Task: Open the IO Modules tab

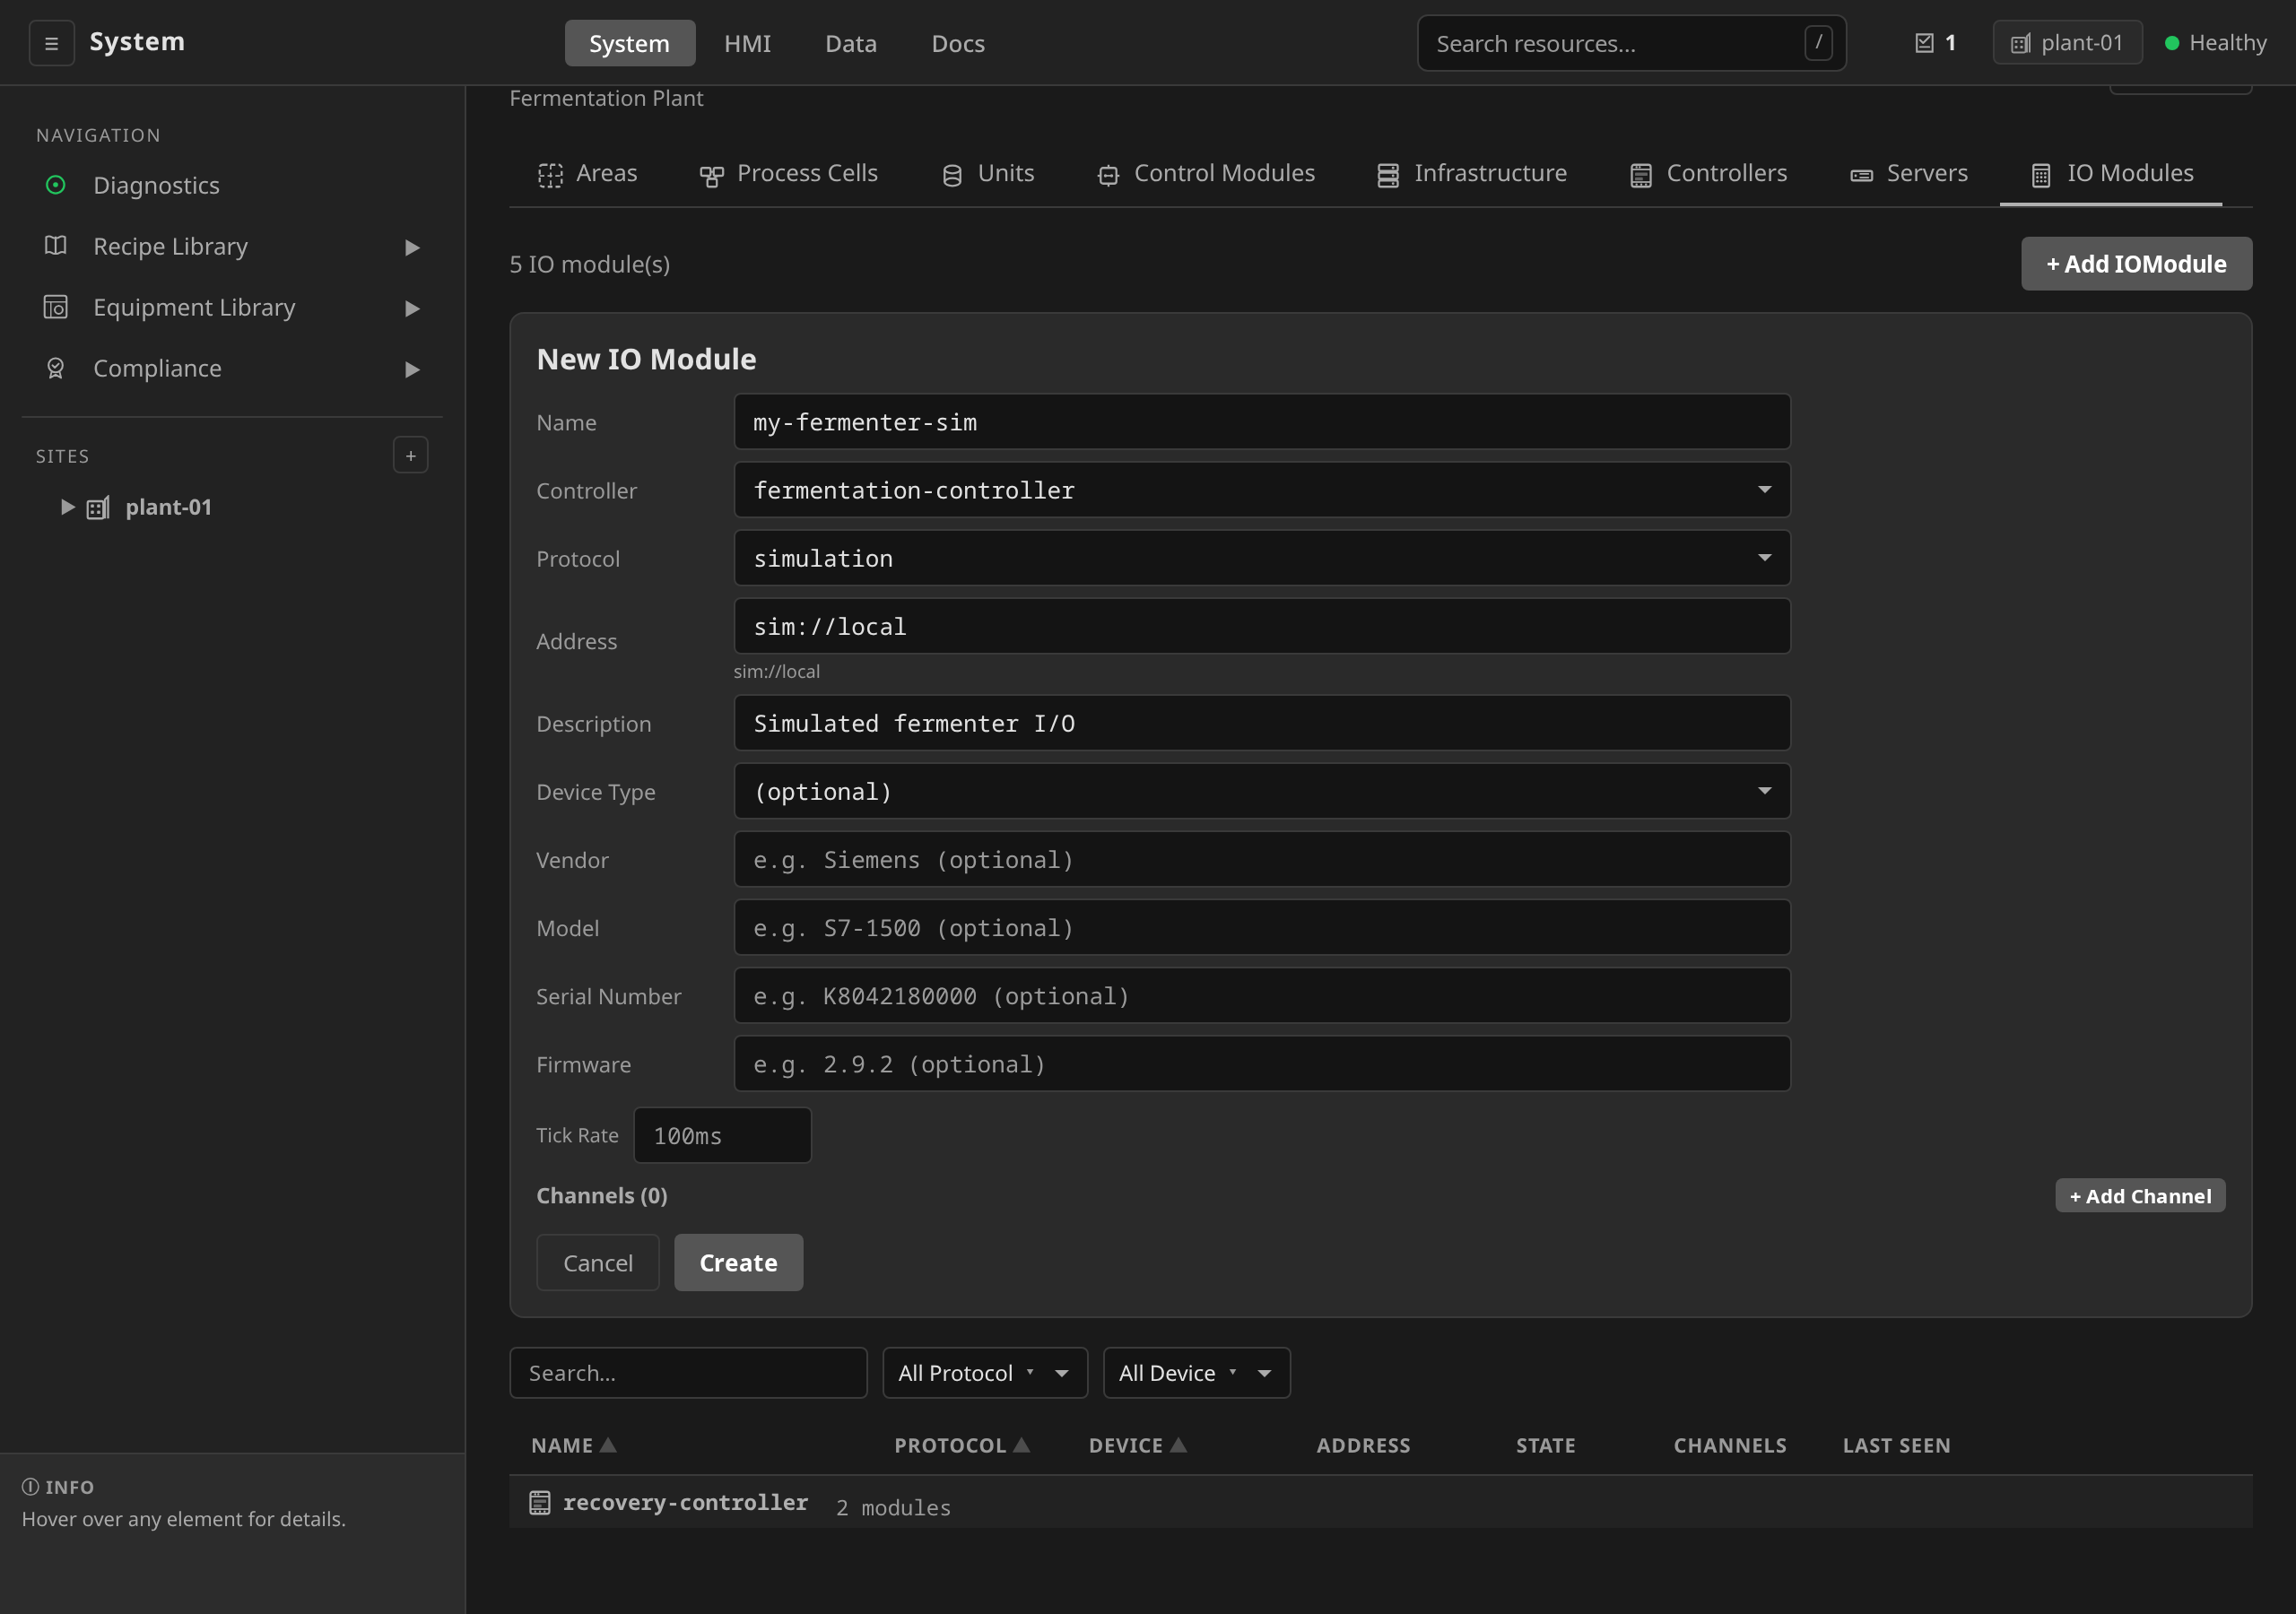Action: [2111, 173]
